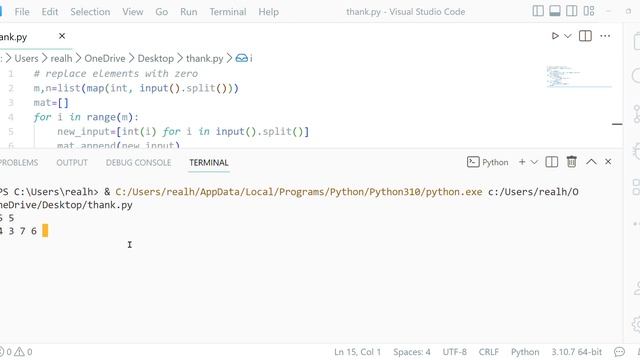Click Ln 15, Col 1 status entry

click(x=357, y=352)
